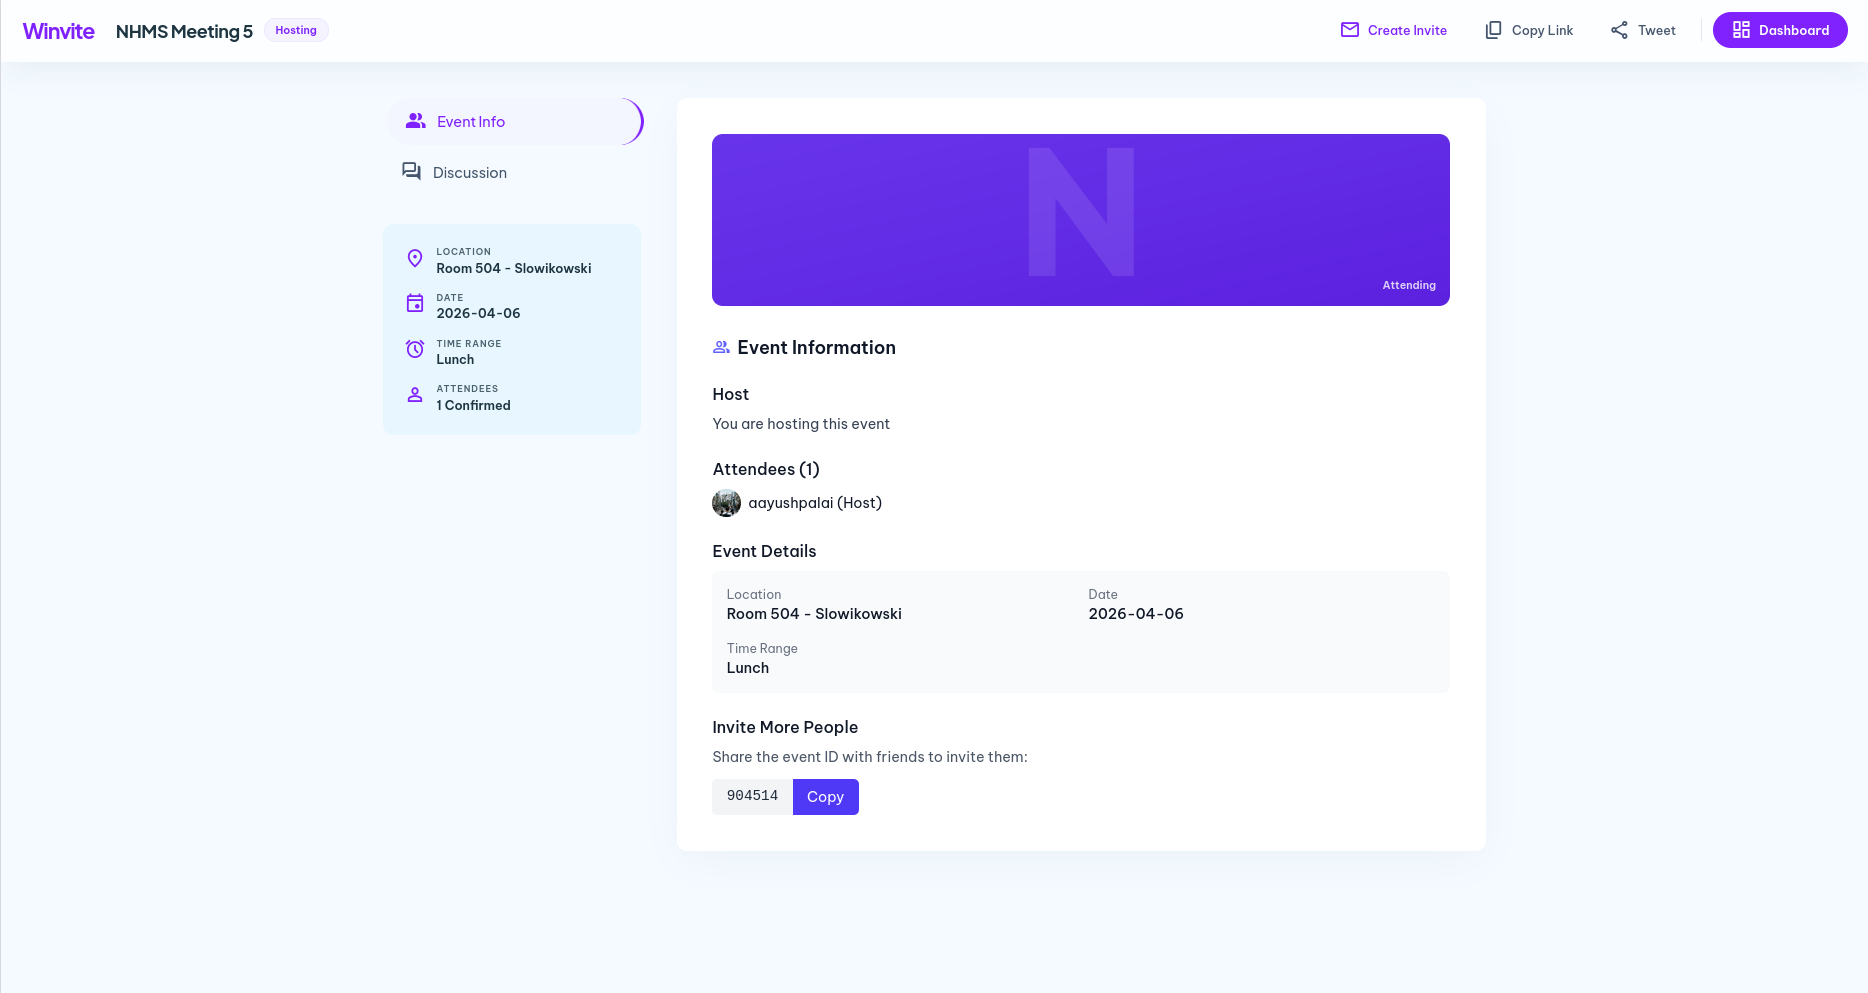Switch to the Discussion tab

tap(514, 172)
